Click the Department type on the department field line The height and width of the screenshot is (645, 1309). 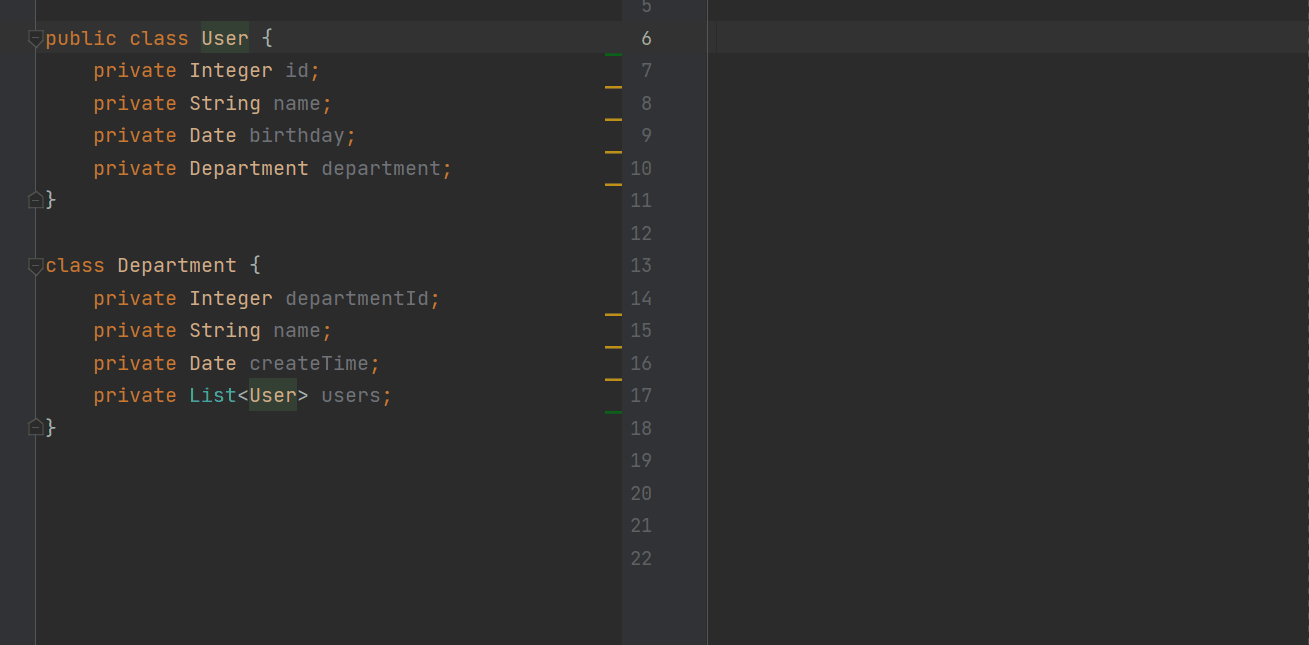click(x=248, y=168)
